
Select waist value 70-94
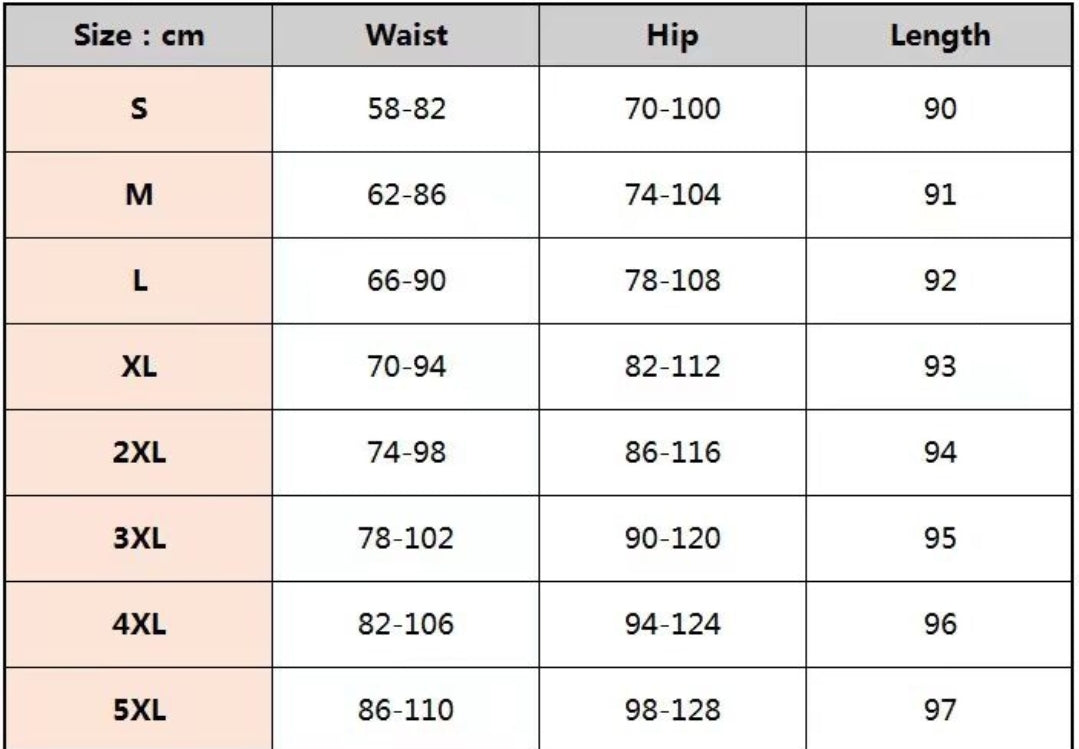click(405, 367)
